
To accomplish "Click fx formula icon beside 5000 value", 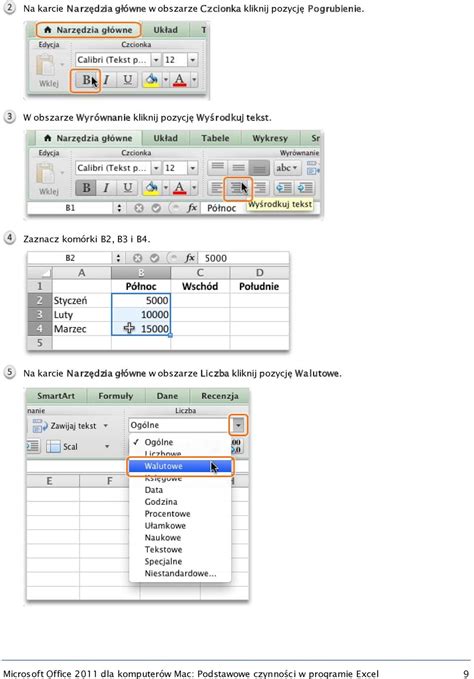I will (190, 259).
